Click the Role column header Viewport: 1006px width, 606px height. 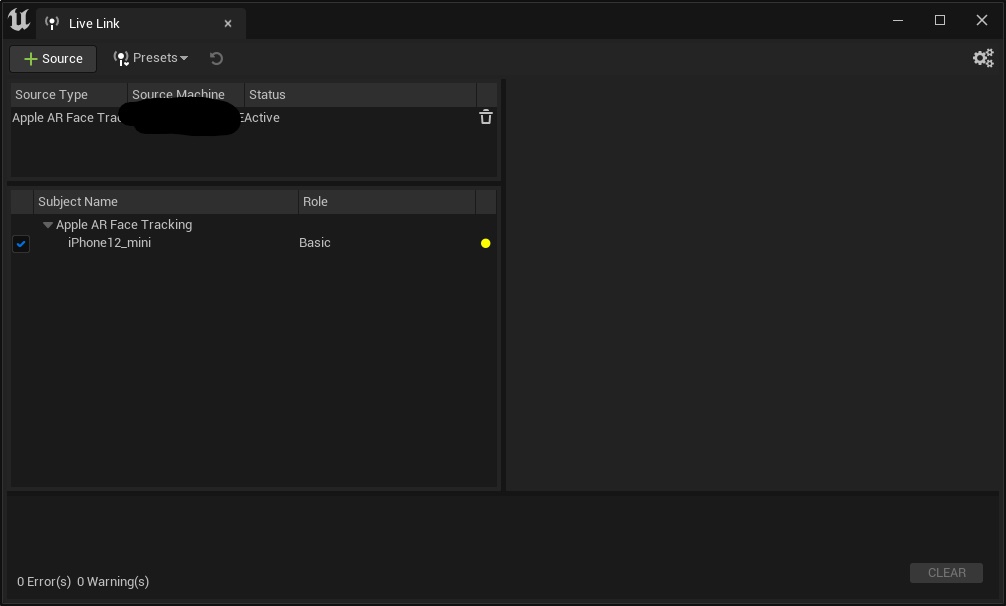tap(386, 201)
